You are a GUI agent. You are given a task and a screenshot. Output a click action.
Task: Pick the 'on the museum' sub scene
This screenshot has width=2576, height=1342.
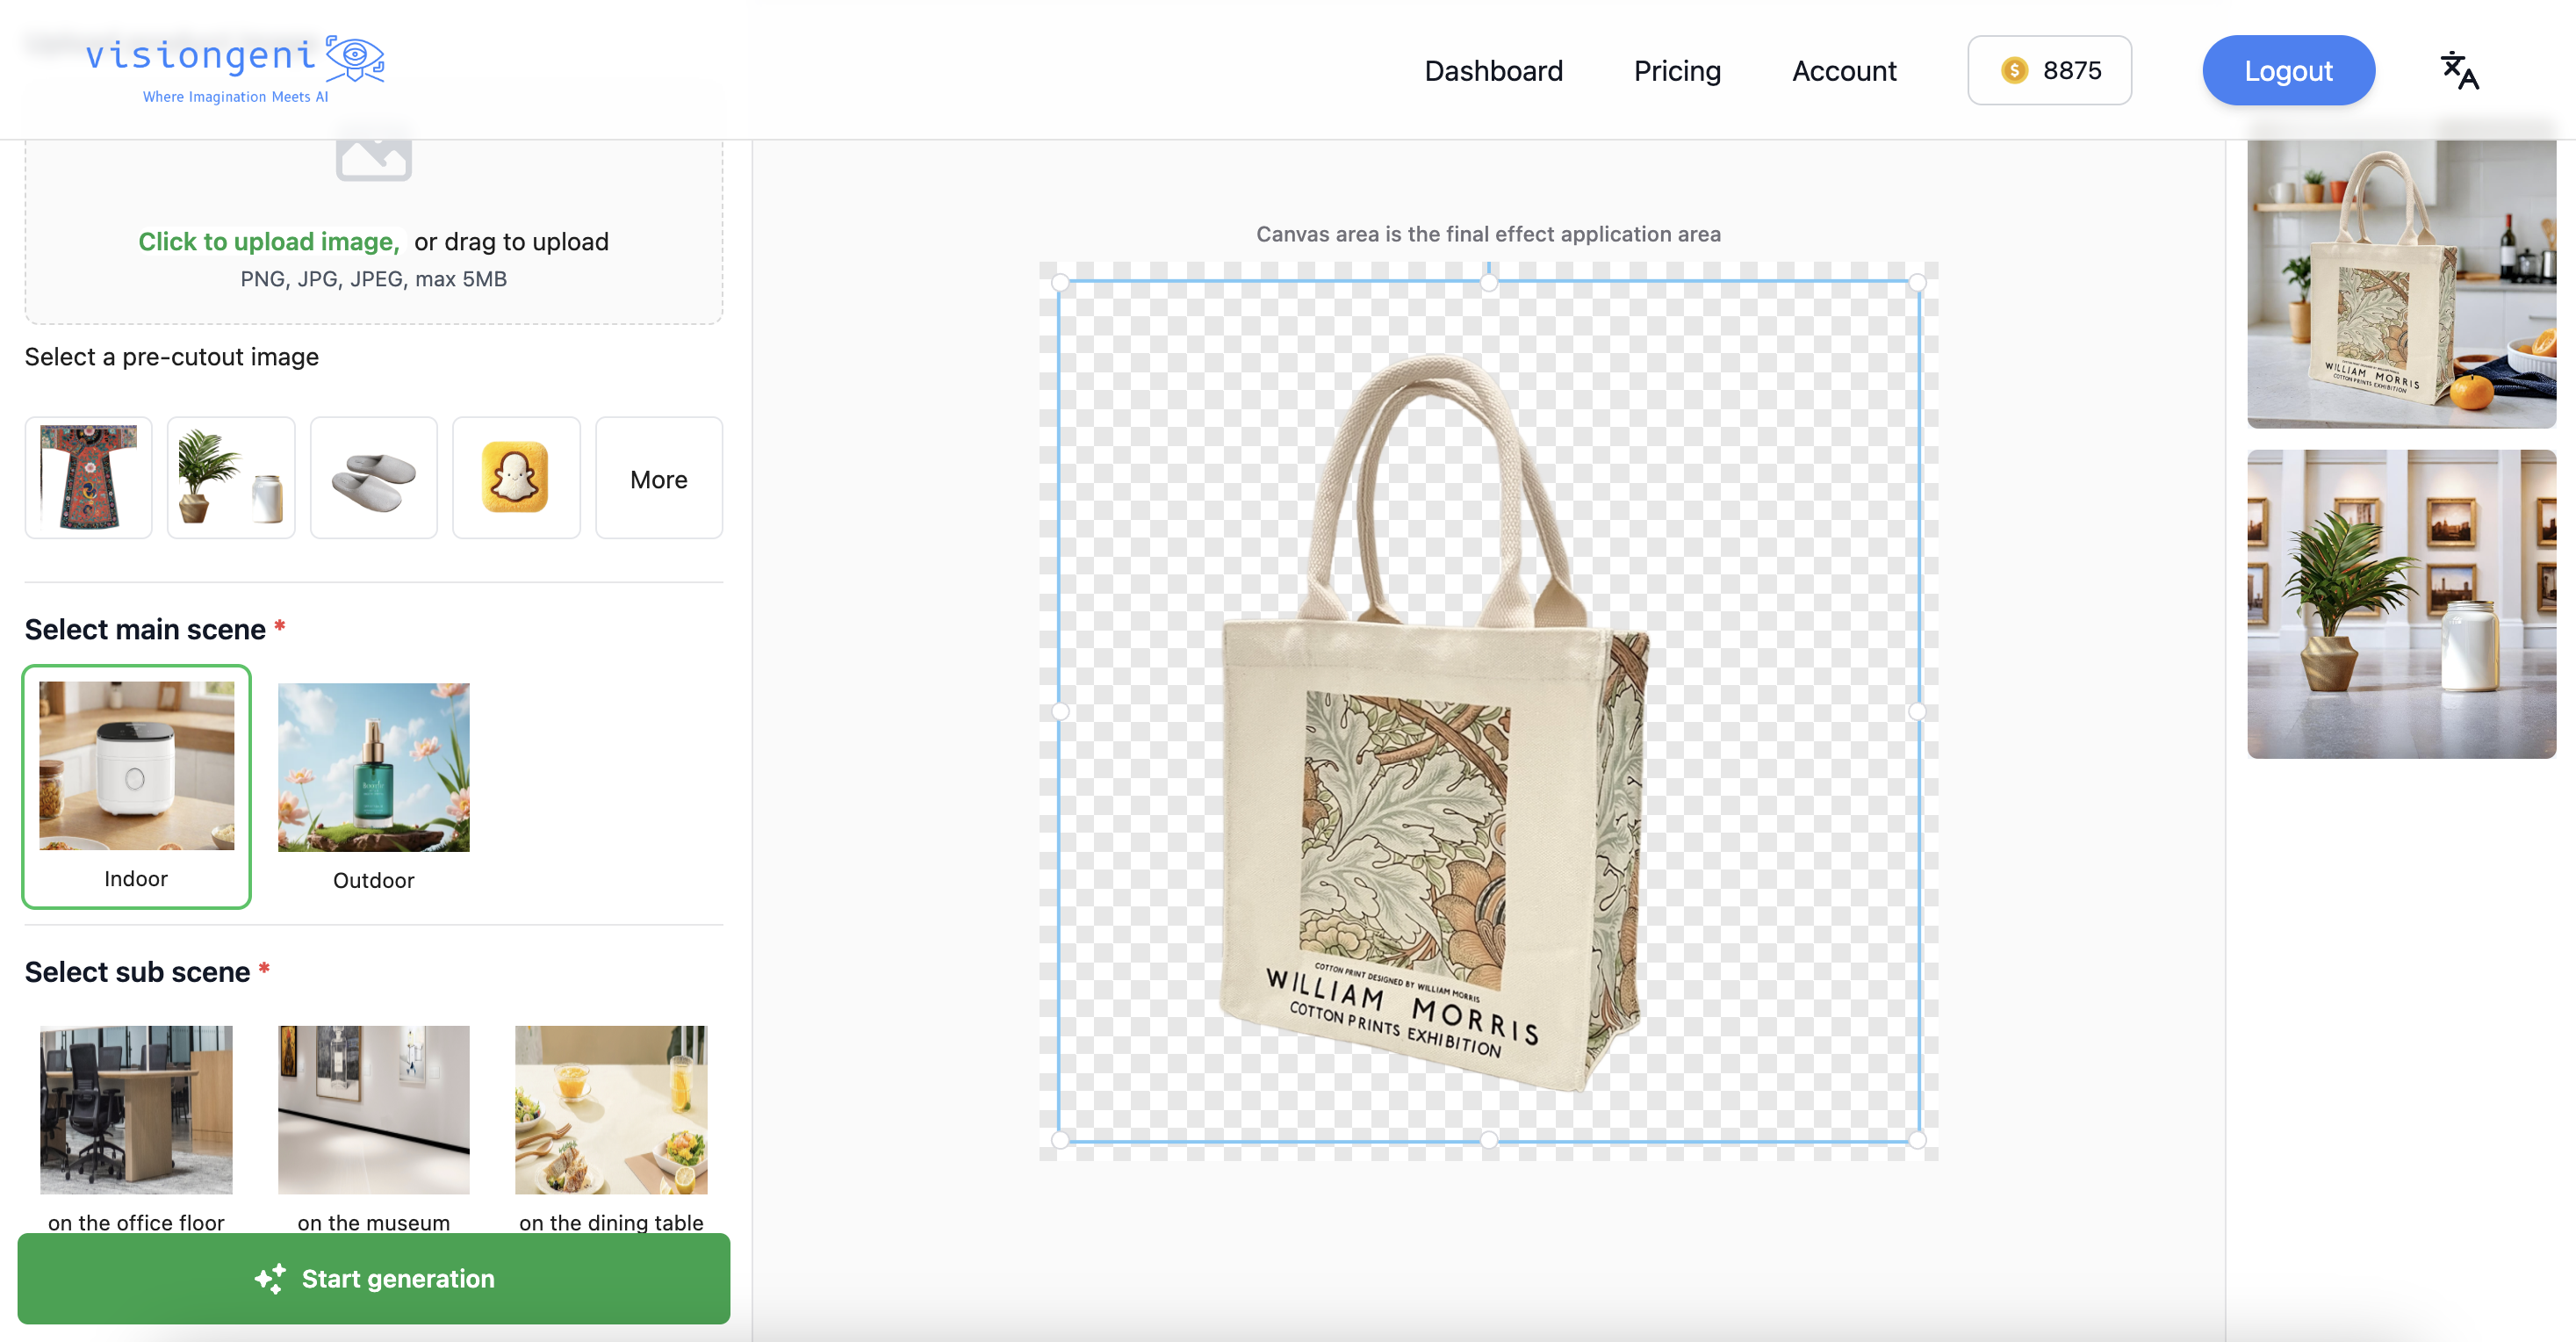pyautogui.click(x=373, y=1110)
